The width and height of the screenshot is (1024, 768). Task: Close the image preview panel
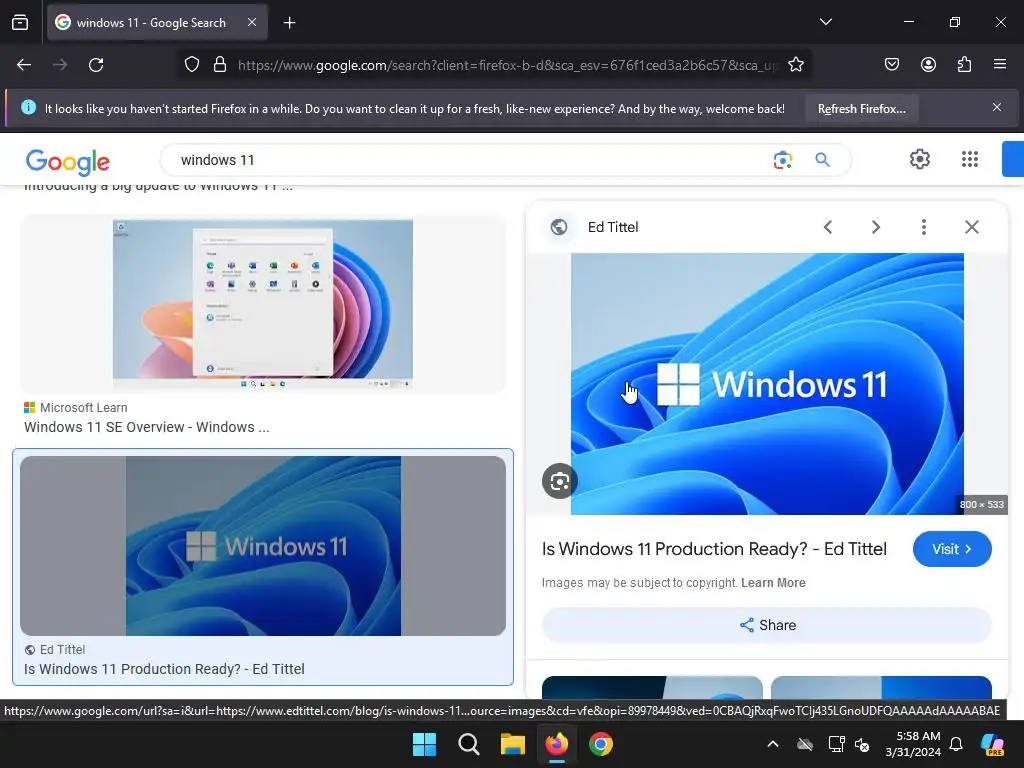(972, 227)
